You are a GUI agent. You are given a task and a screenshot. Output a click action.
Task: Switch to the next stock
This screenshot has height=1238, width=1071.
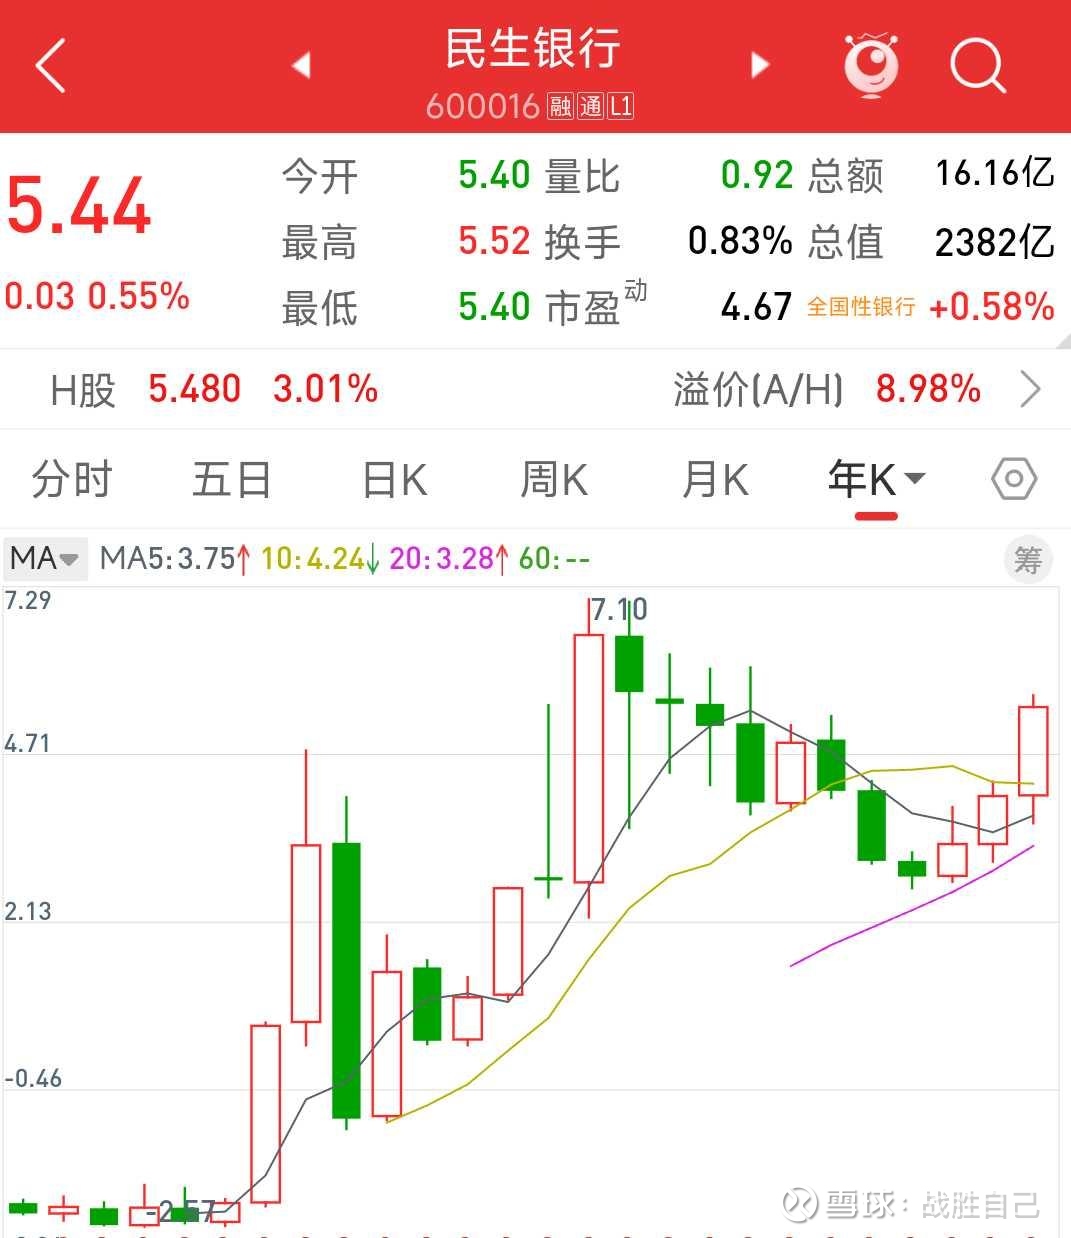pyautogui.click(x=760, y=65)
